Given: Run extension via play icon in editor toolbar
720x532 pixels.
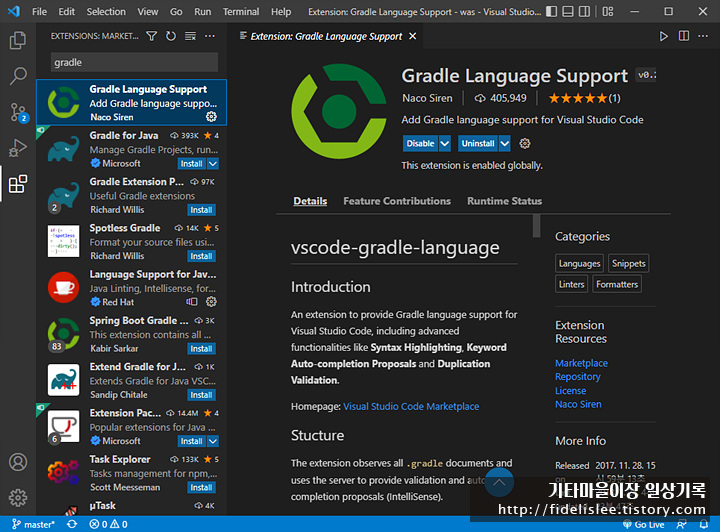Looking at the screenshot, I should (x=664, y=36).
